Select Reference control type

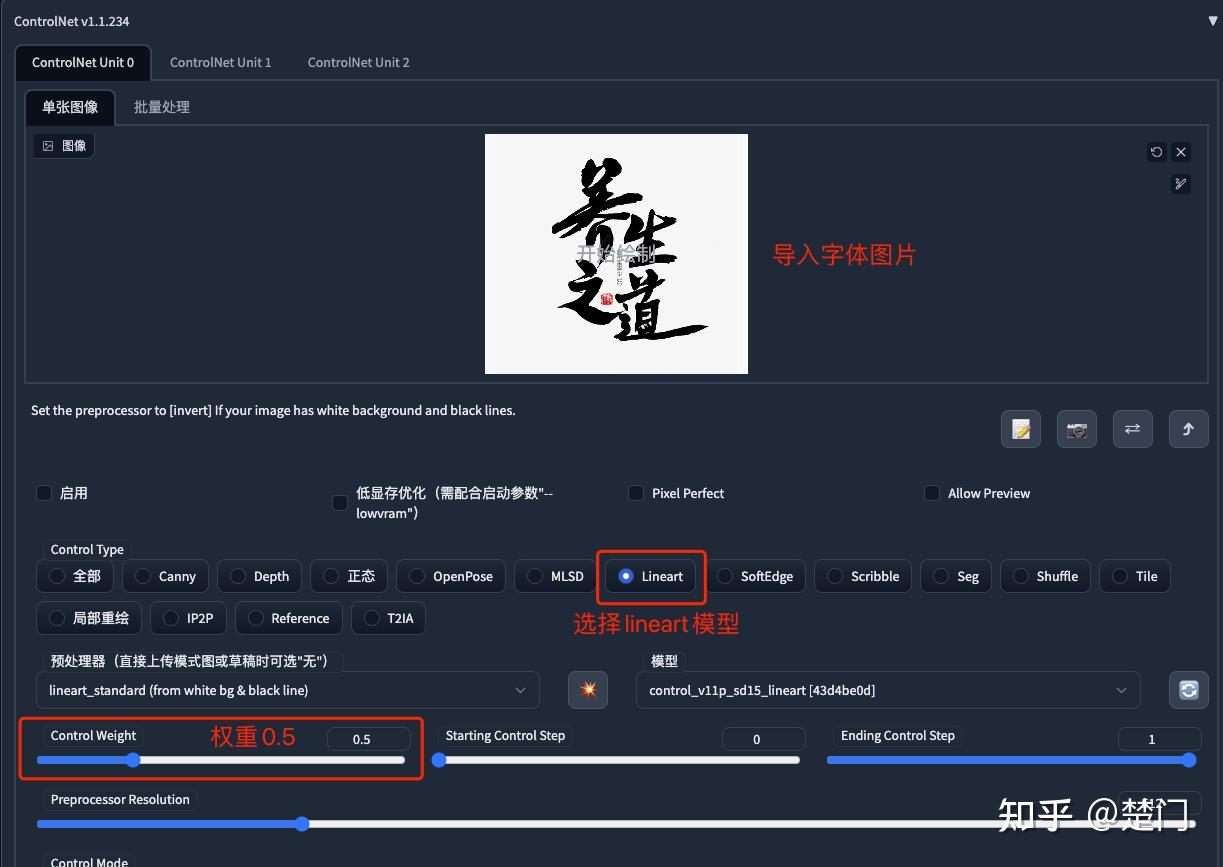289,618
